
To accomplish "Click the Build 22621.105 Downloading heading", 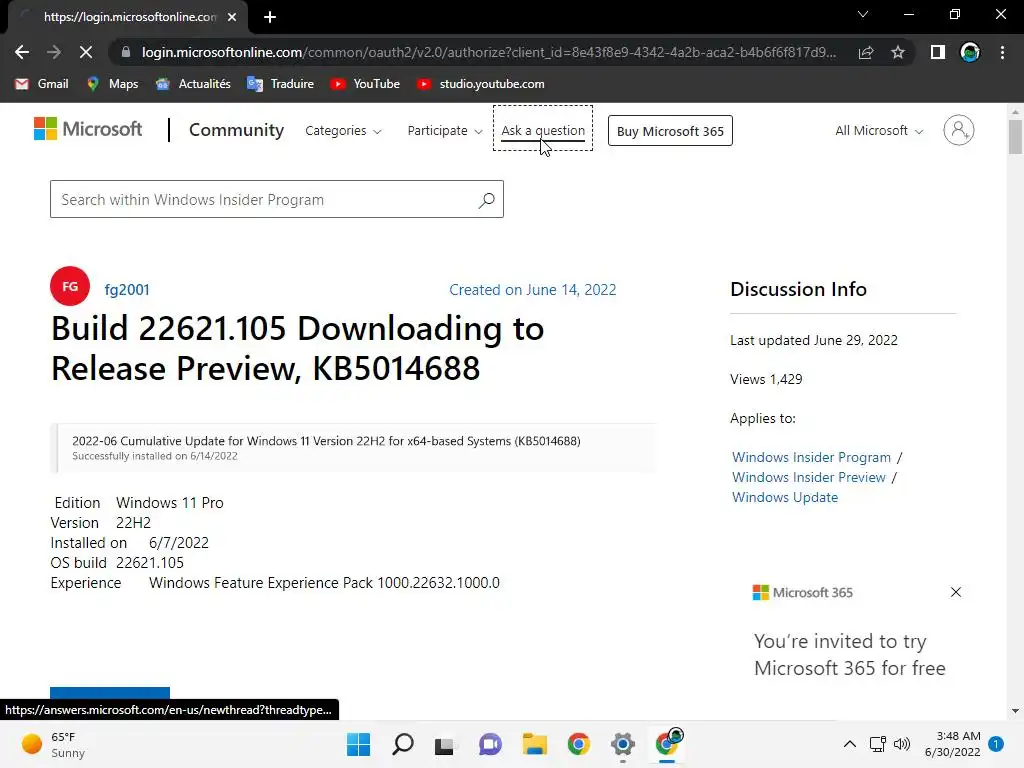I will coord(297,348).
